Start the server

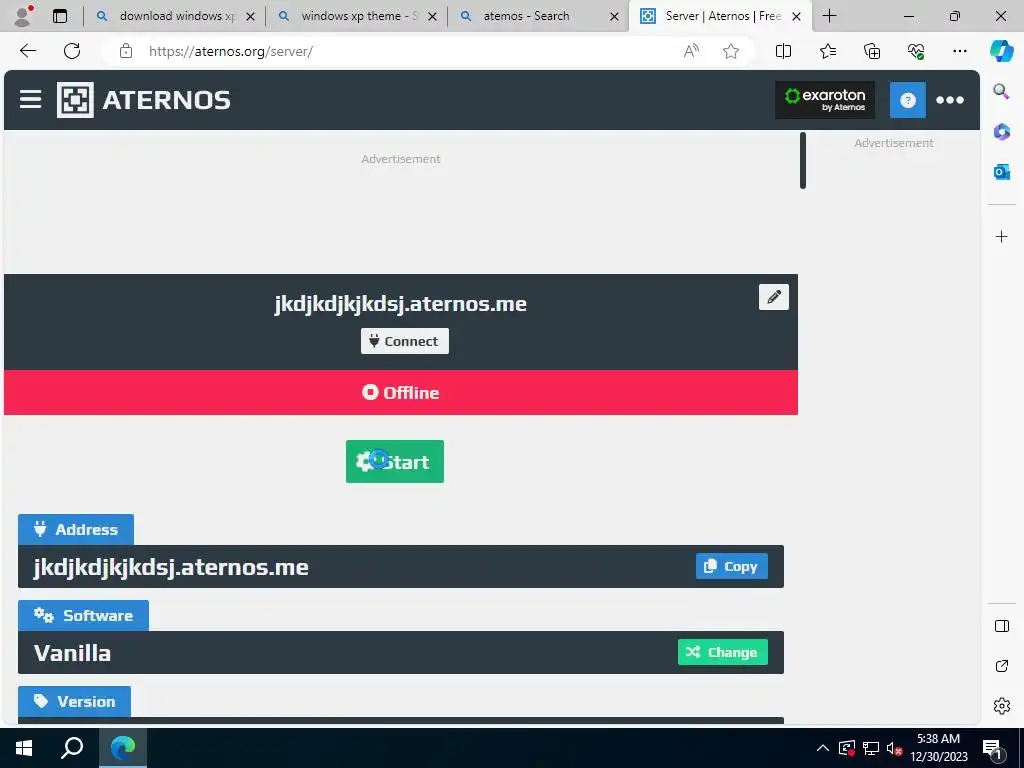coord(395,462)
